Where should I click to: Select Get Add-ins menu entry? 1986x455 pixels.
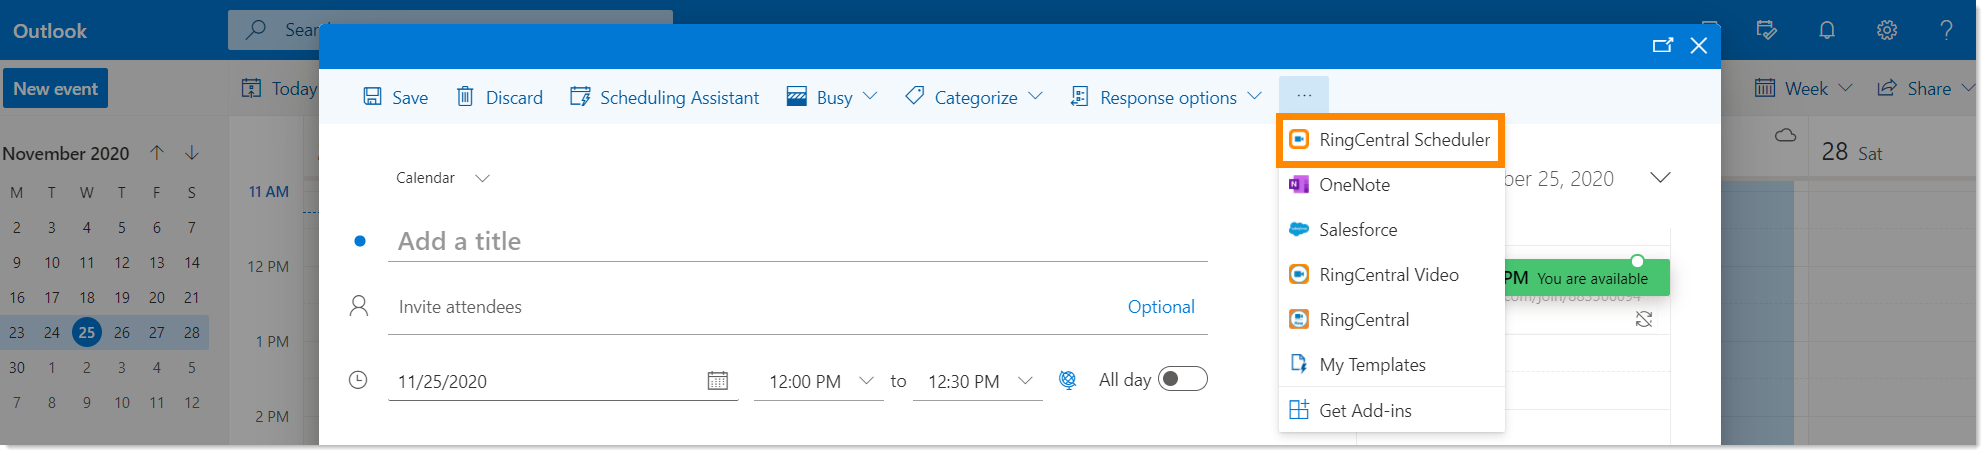click(x=1364, y=410)
